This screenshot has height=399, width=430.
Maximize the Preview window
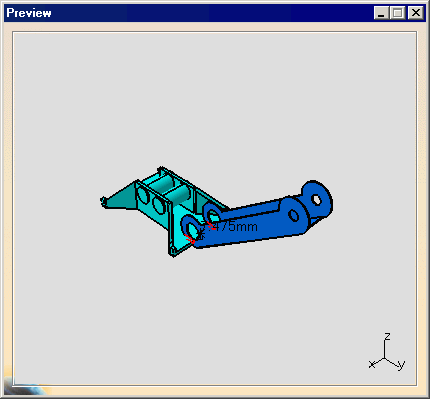click(397, 13)
